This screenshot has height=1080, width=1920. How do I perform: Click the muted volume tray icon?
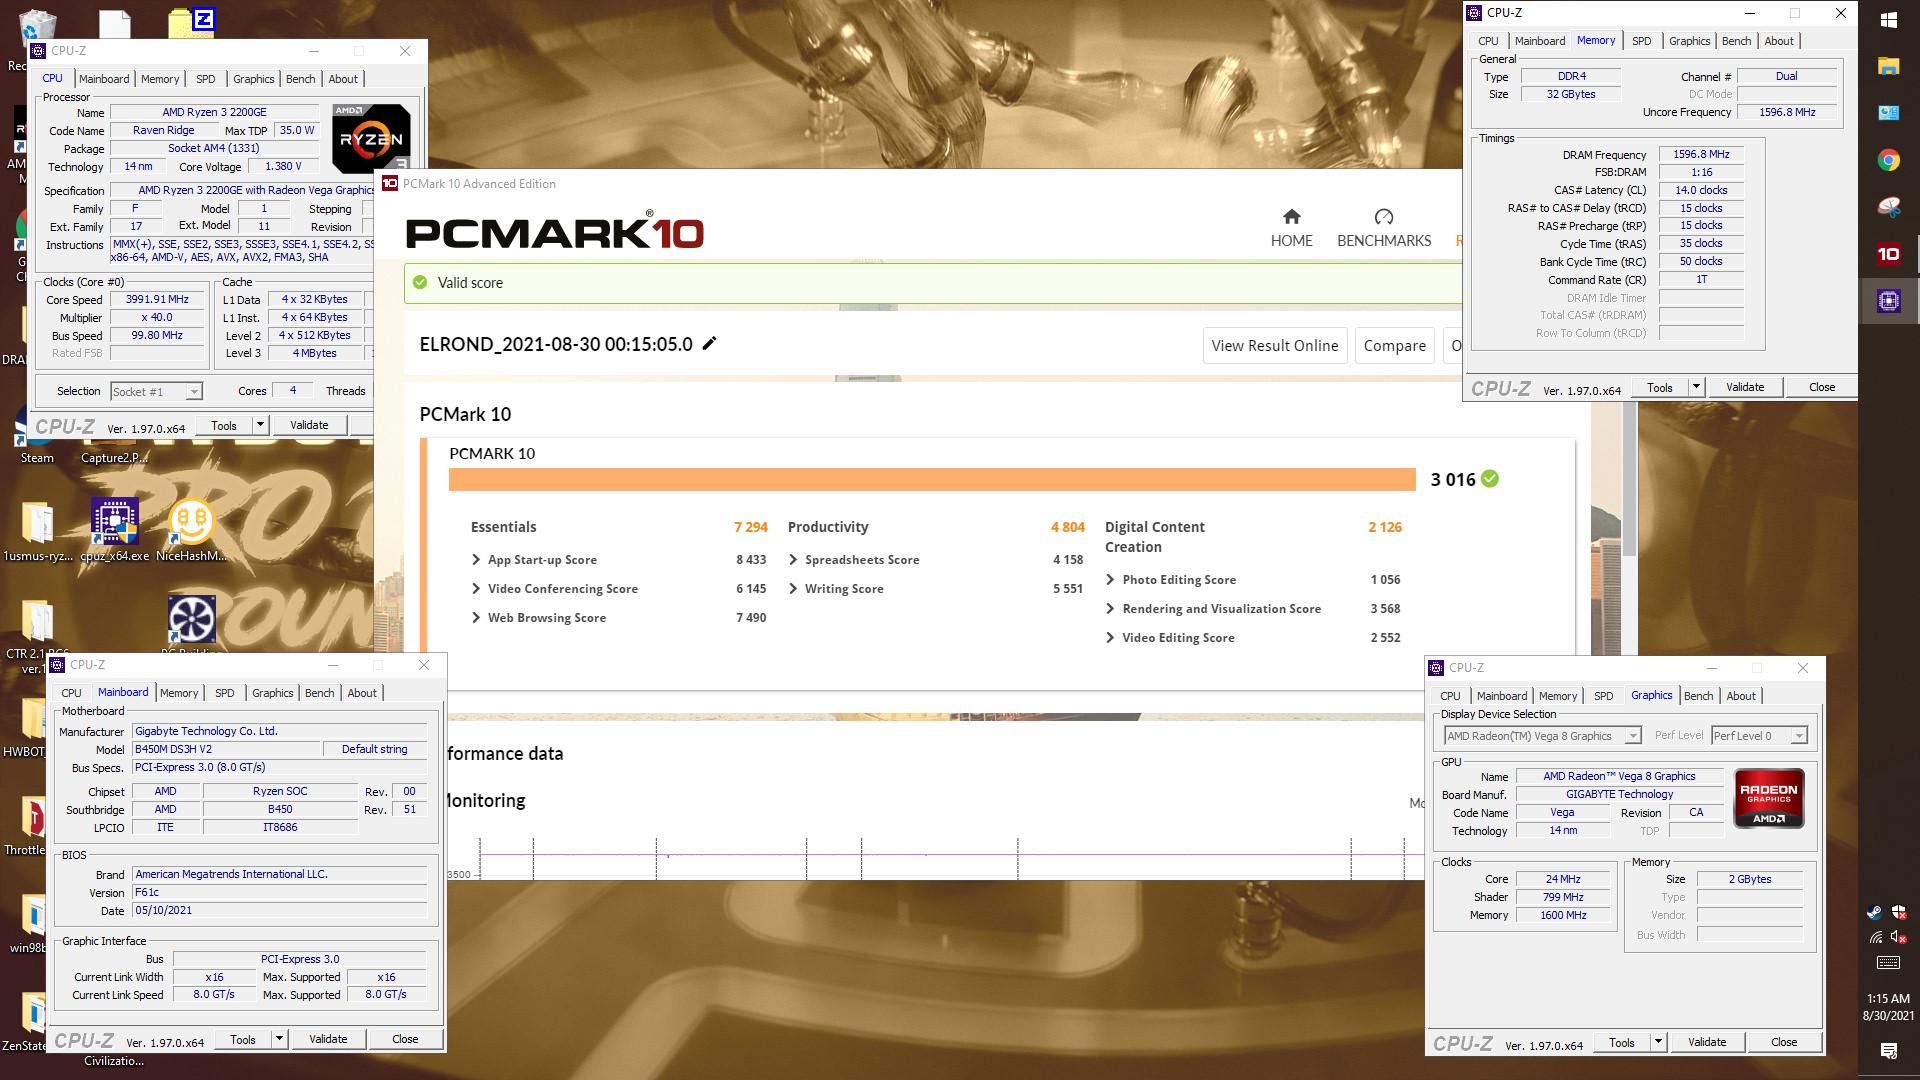click(x=1899, y=937)
